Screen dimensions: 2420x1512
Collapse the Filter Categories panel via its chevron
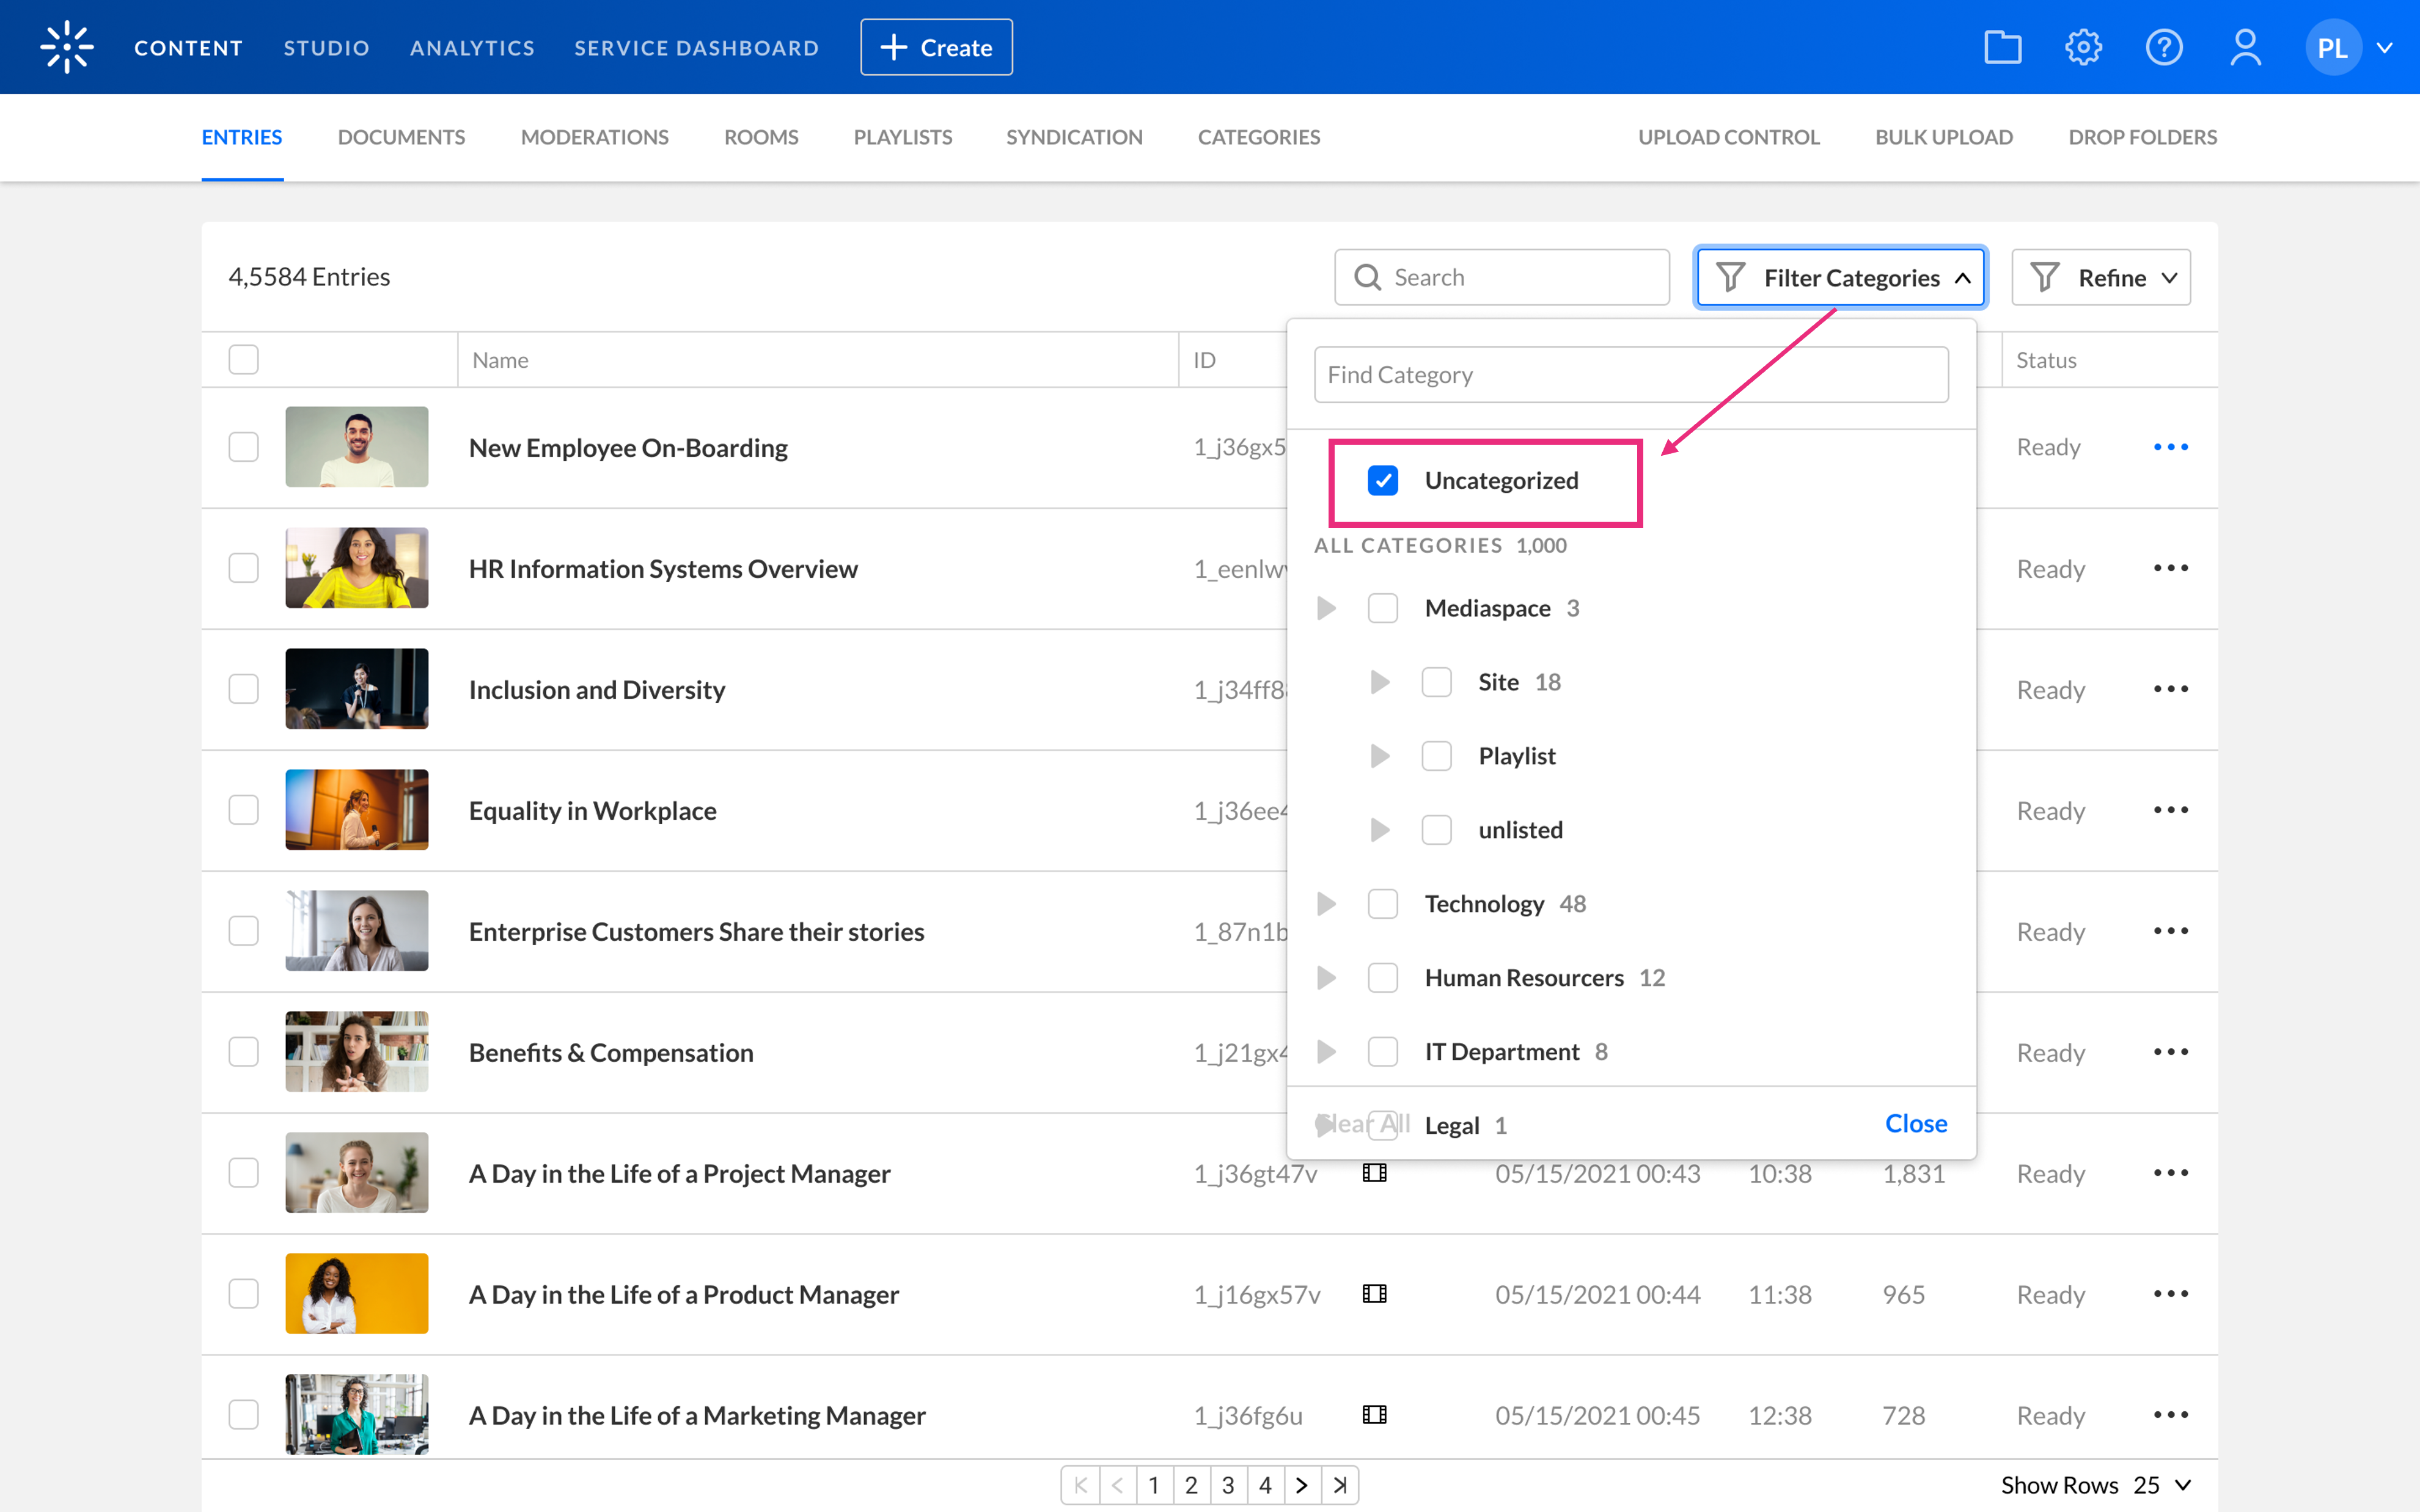coord(1963,277)
